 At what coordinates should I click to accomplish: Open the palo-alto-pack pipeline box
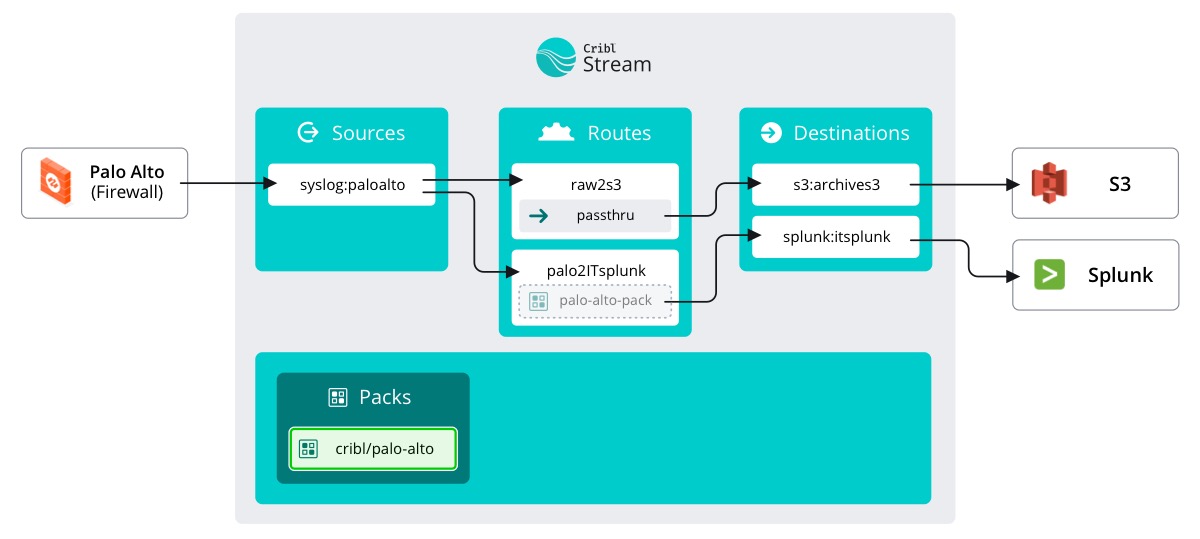[x=595, y=300]
